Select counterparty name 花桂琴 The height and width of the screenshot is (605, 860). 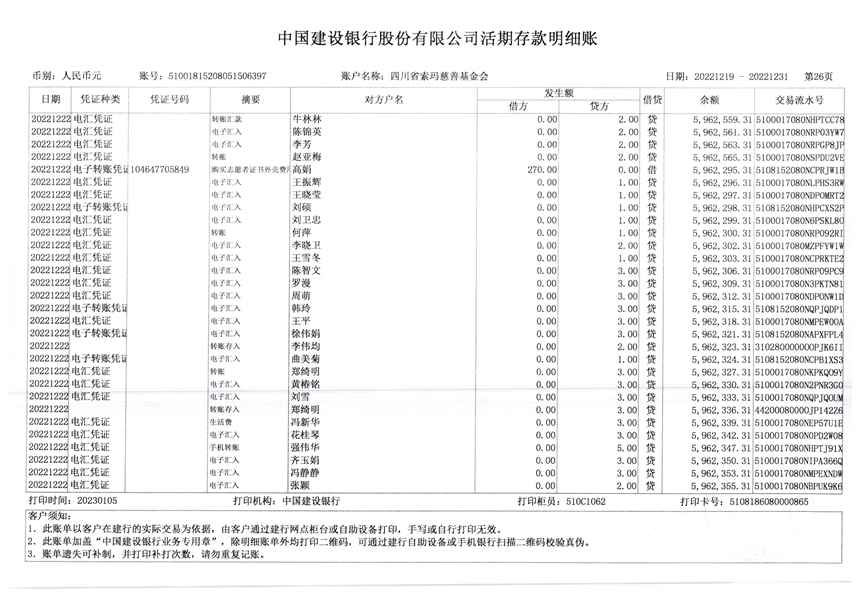tap(306, 434)
